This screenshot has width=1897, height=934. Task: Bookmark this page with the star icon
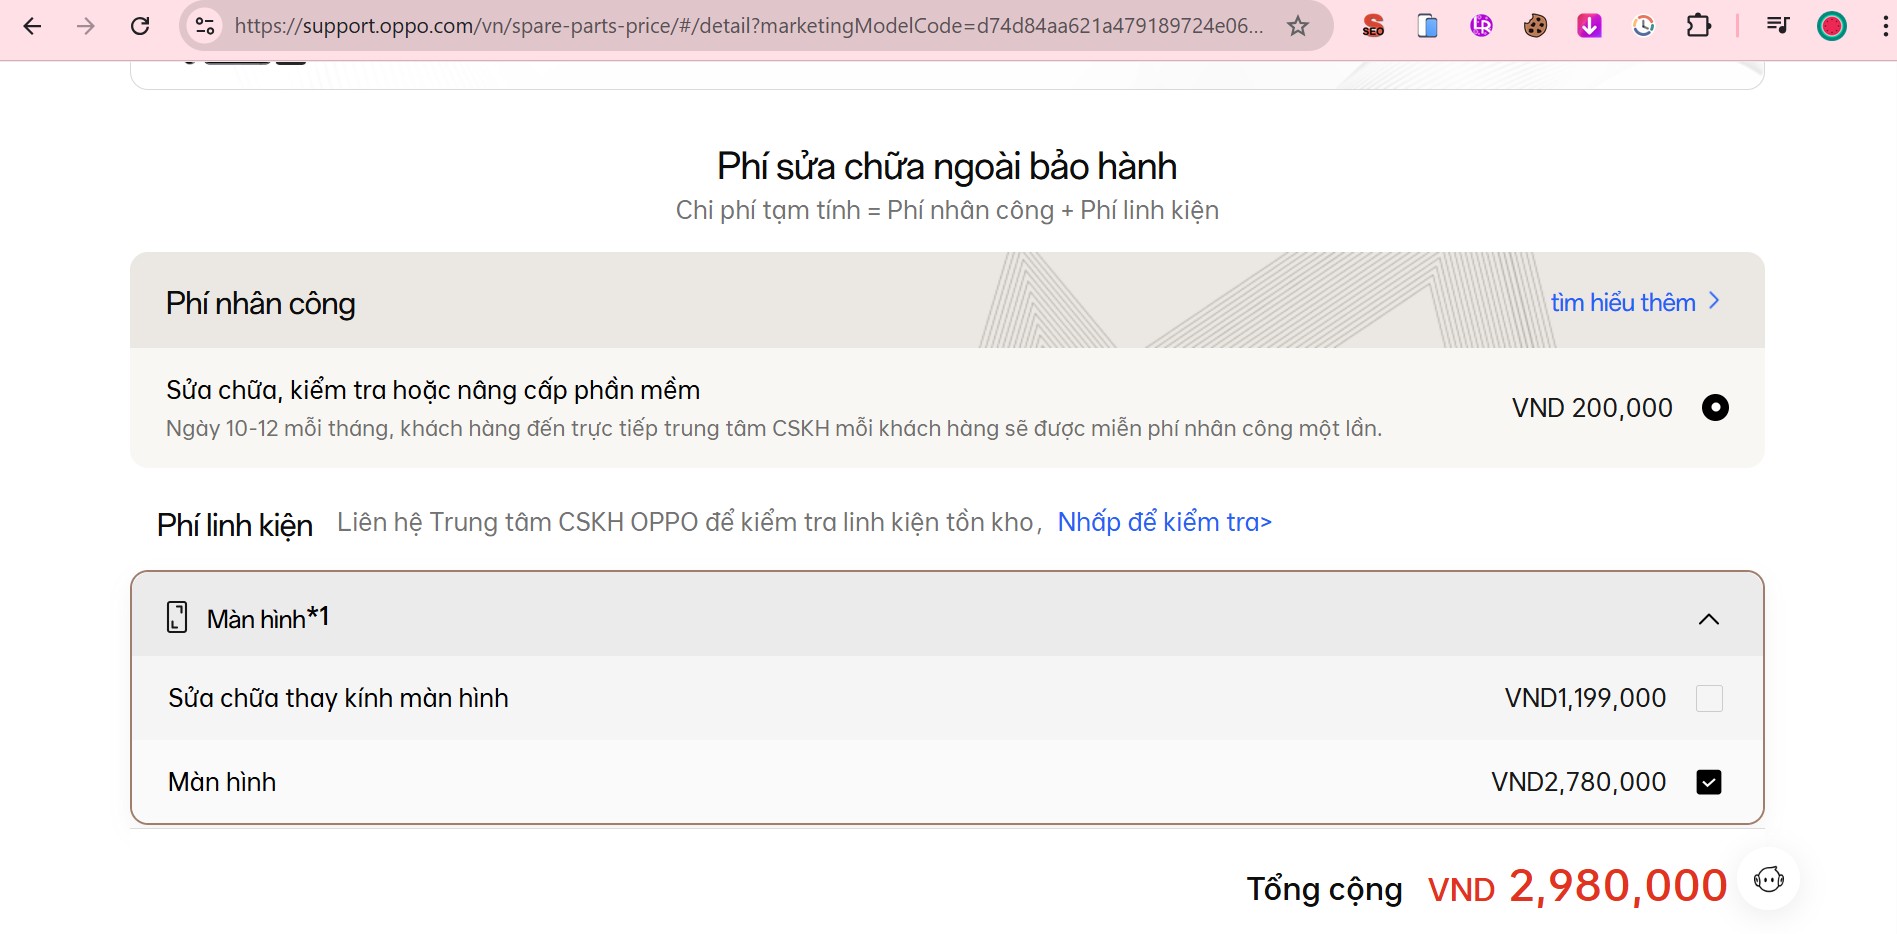tap(1298, 26)
